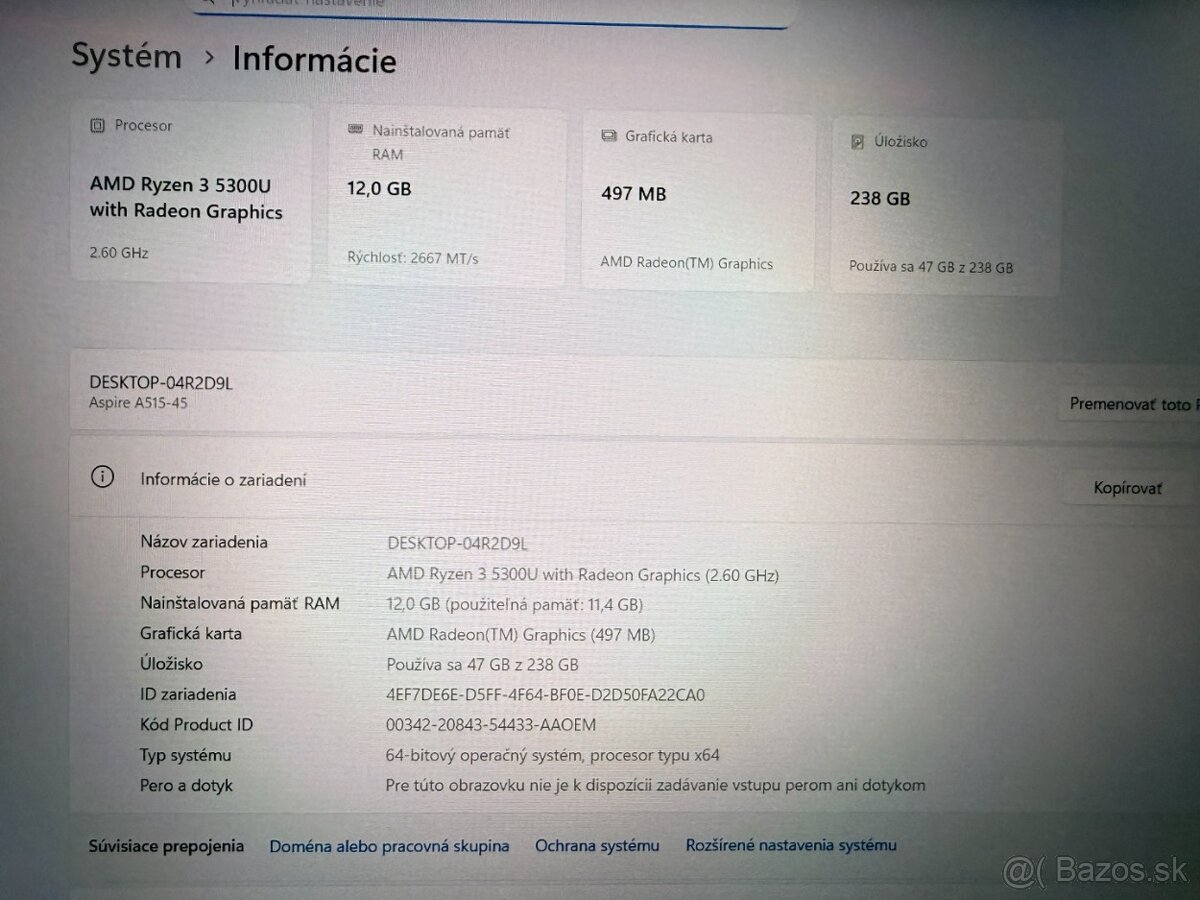The width and height of the screenshot is (1200, 900).
Task: Select the DESKTOP-04R2D9L device name value
Action: pos(457,544)
